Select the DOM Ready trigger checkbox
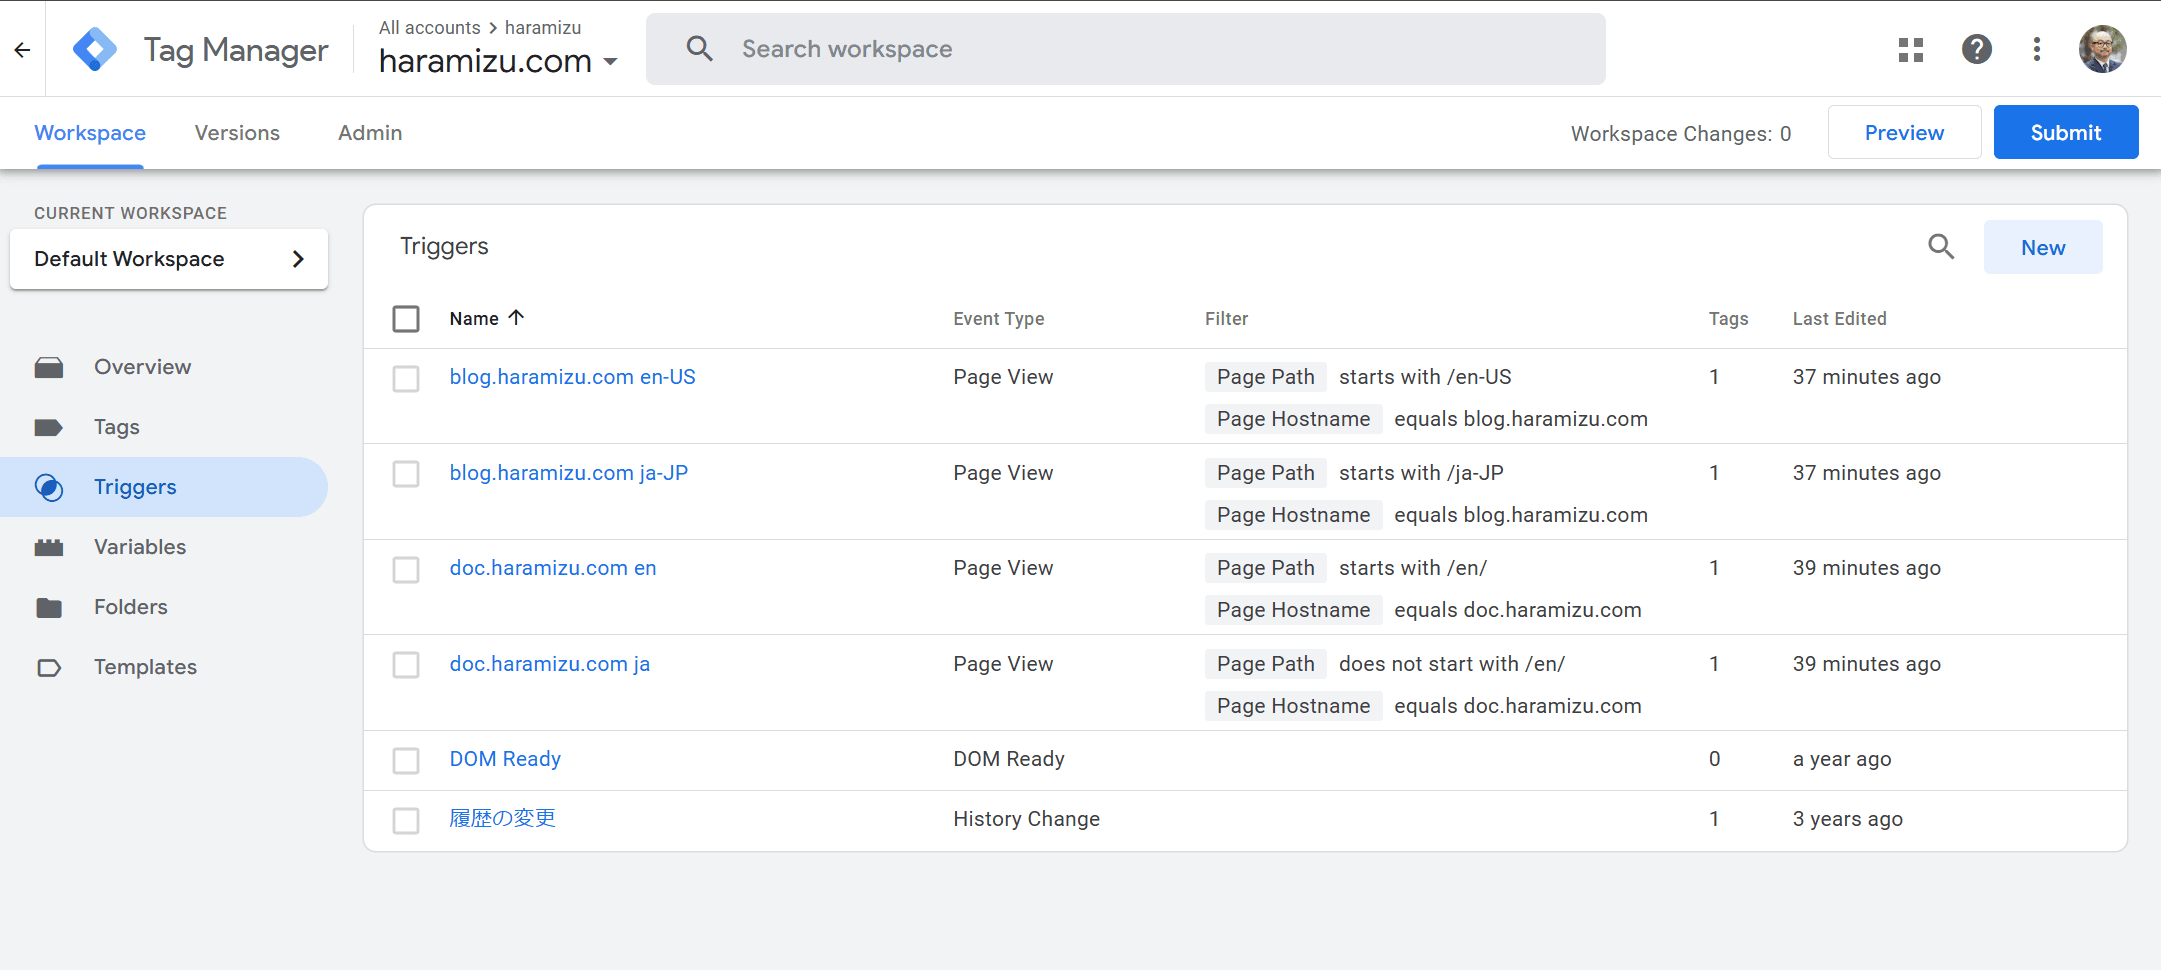The height and width of the screenshot is (970, 2161). click(406, 761)
